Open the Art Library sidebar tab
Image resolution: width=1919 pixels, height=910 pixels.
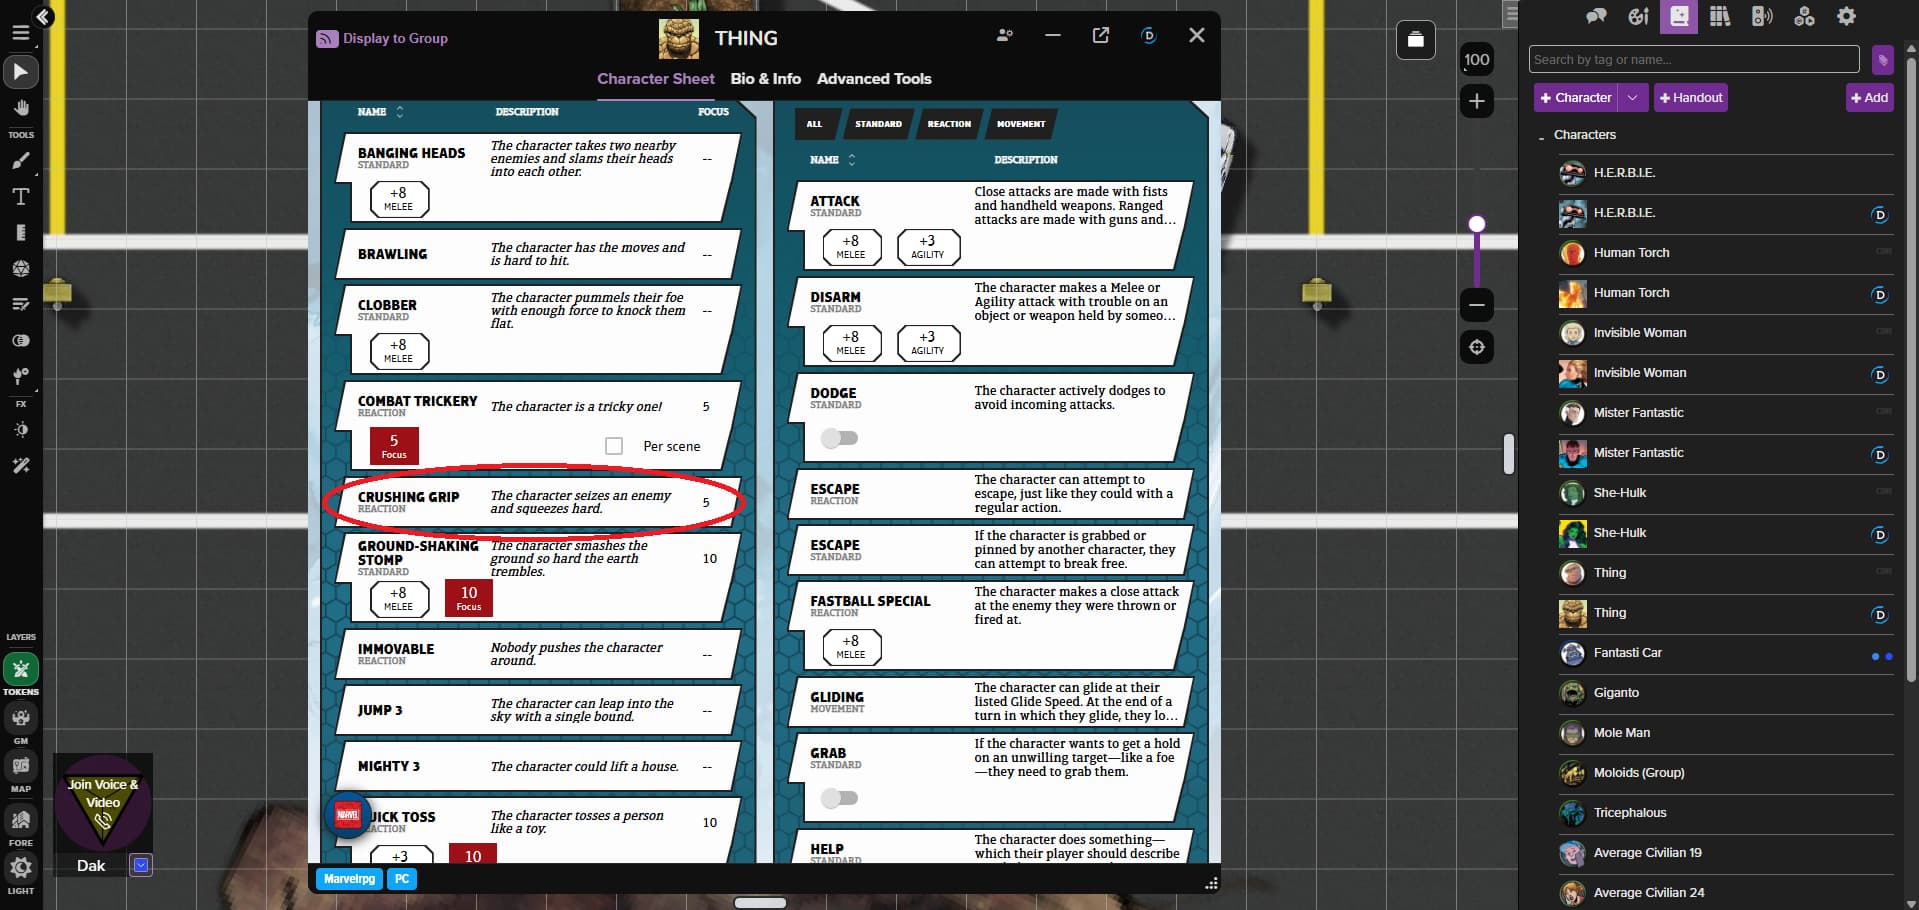(x=1638, y=16)
